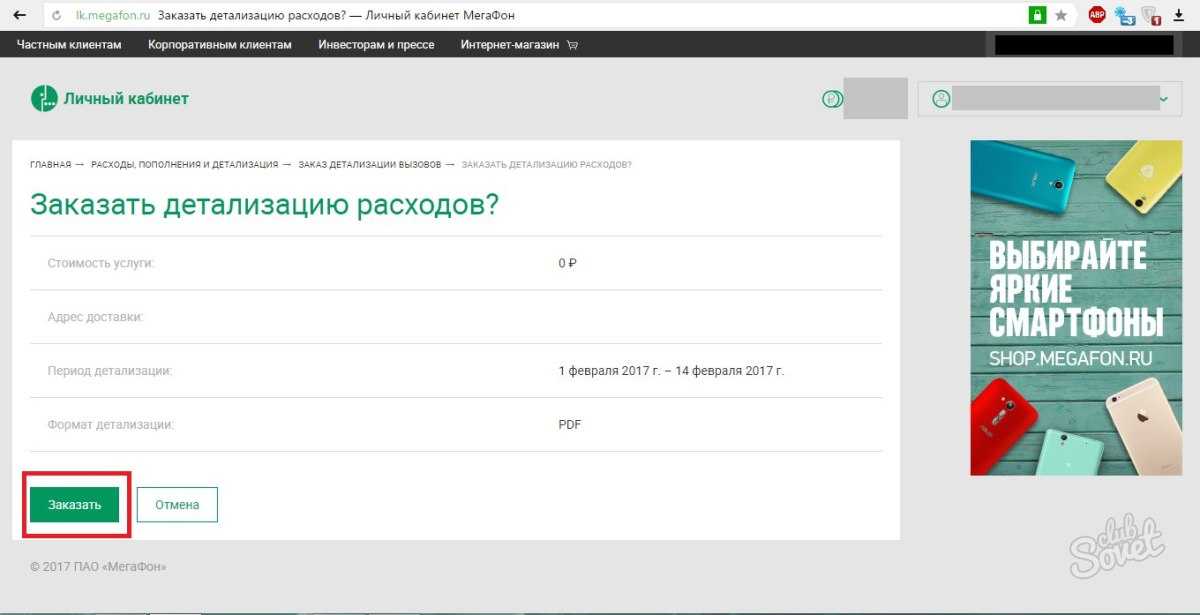Viewport: 1200px width, 615px height.
Task: Open Инвесторам и прессе menu item
Action: [376, 45]
